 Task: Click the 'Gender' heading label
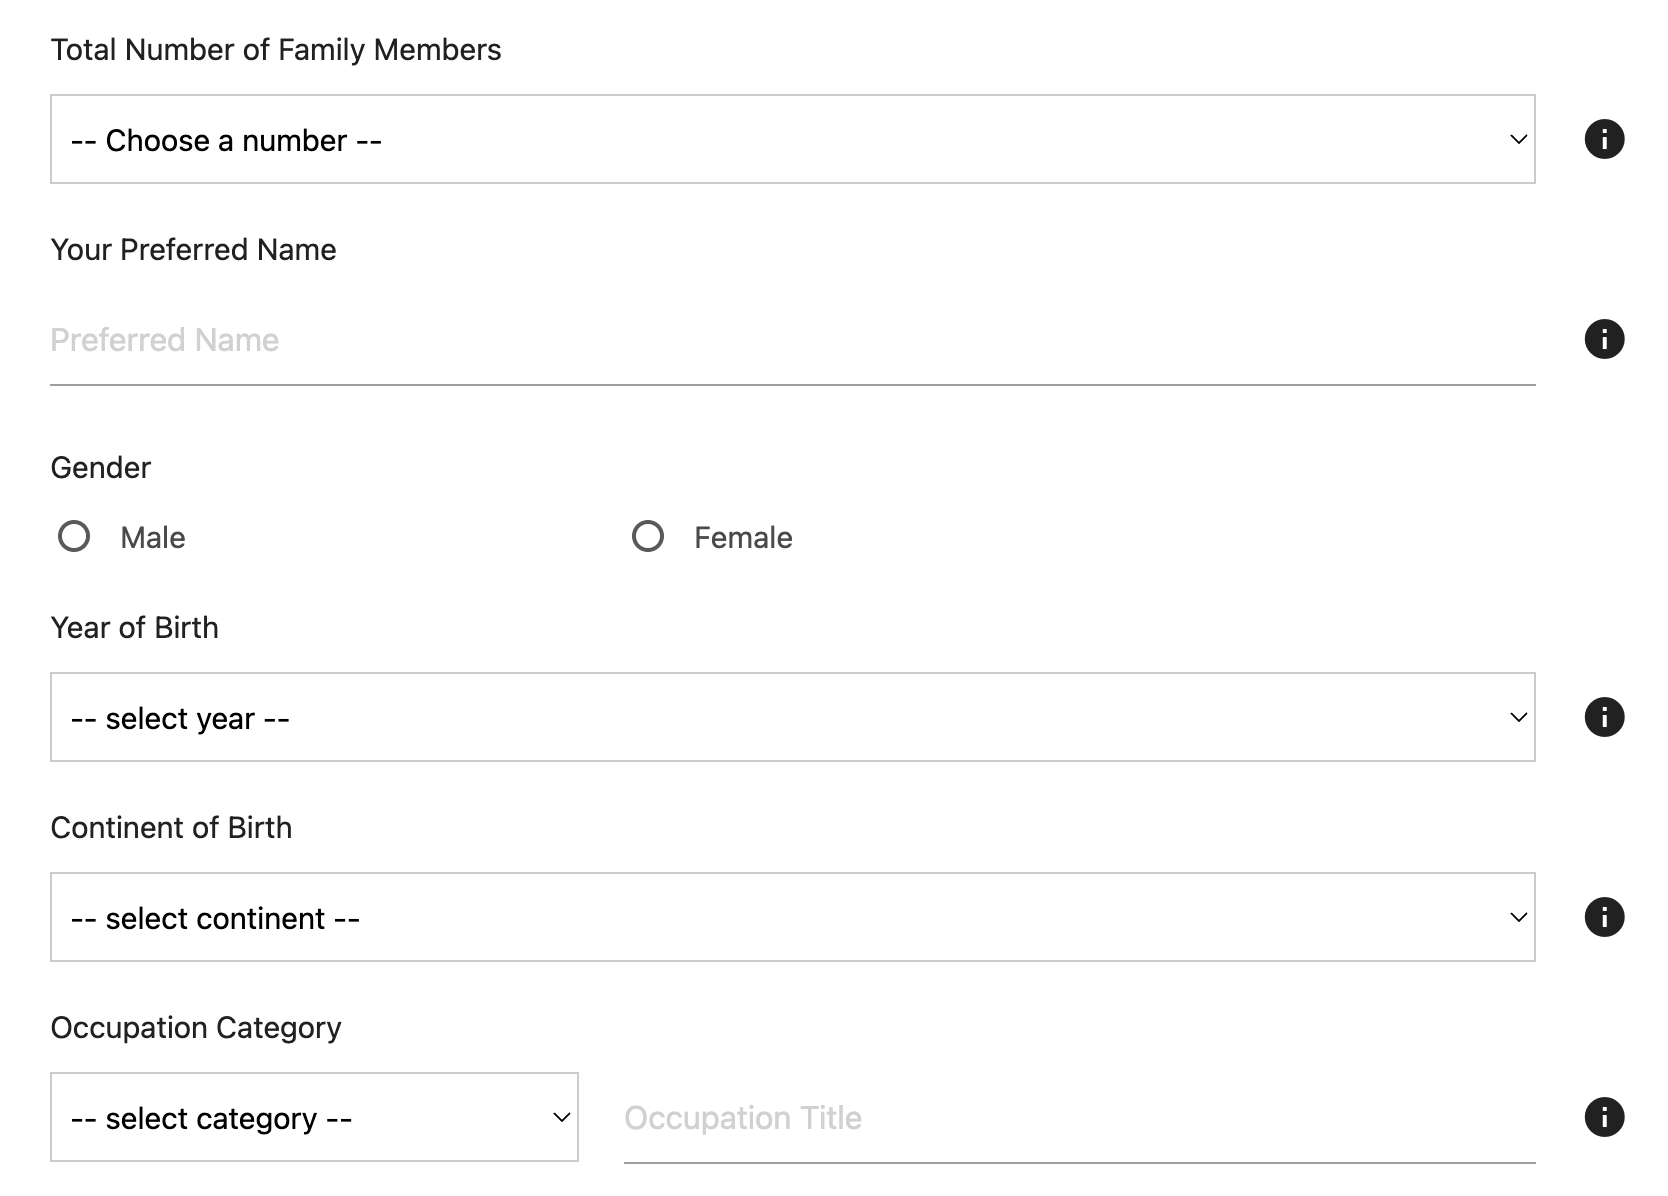point(101,468)
